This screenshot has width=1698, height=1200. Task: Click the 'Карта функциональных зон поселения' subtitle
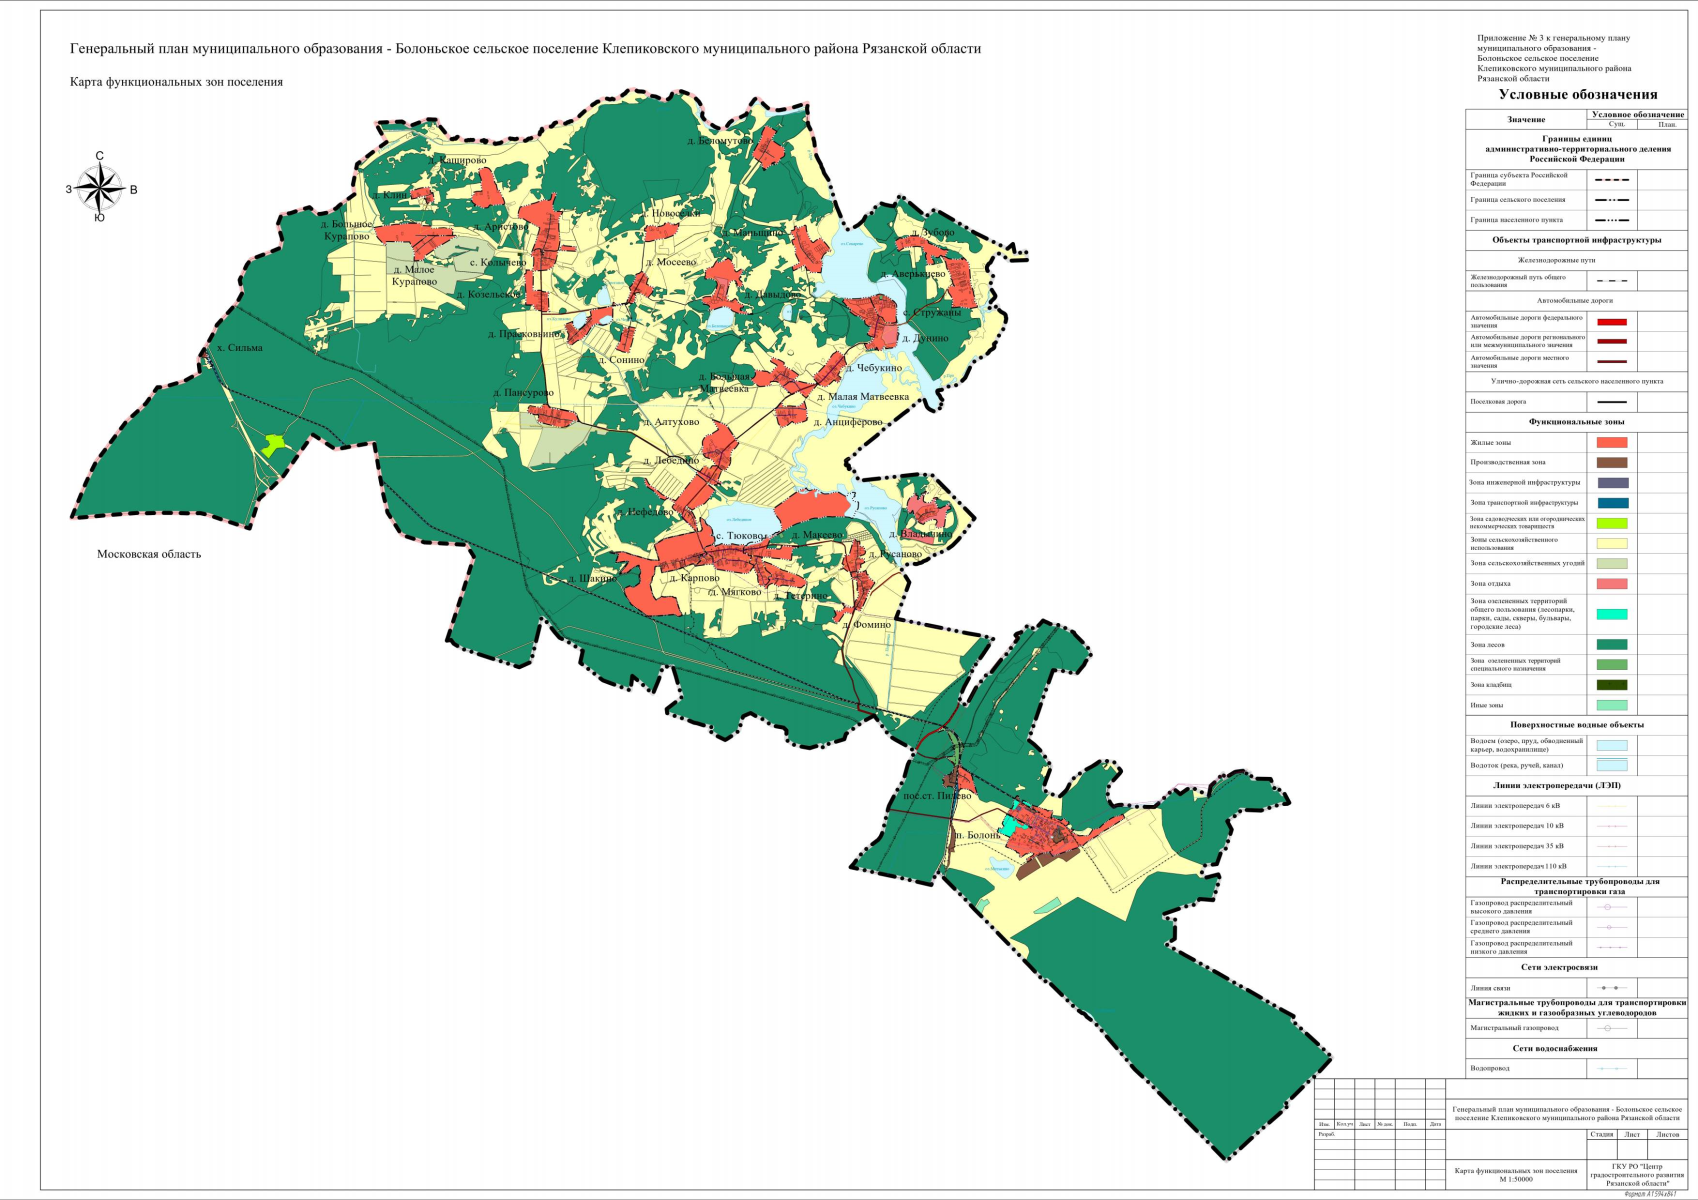(176, 82)
